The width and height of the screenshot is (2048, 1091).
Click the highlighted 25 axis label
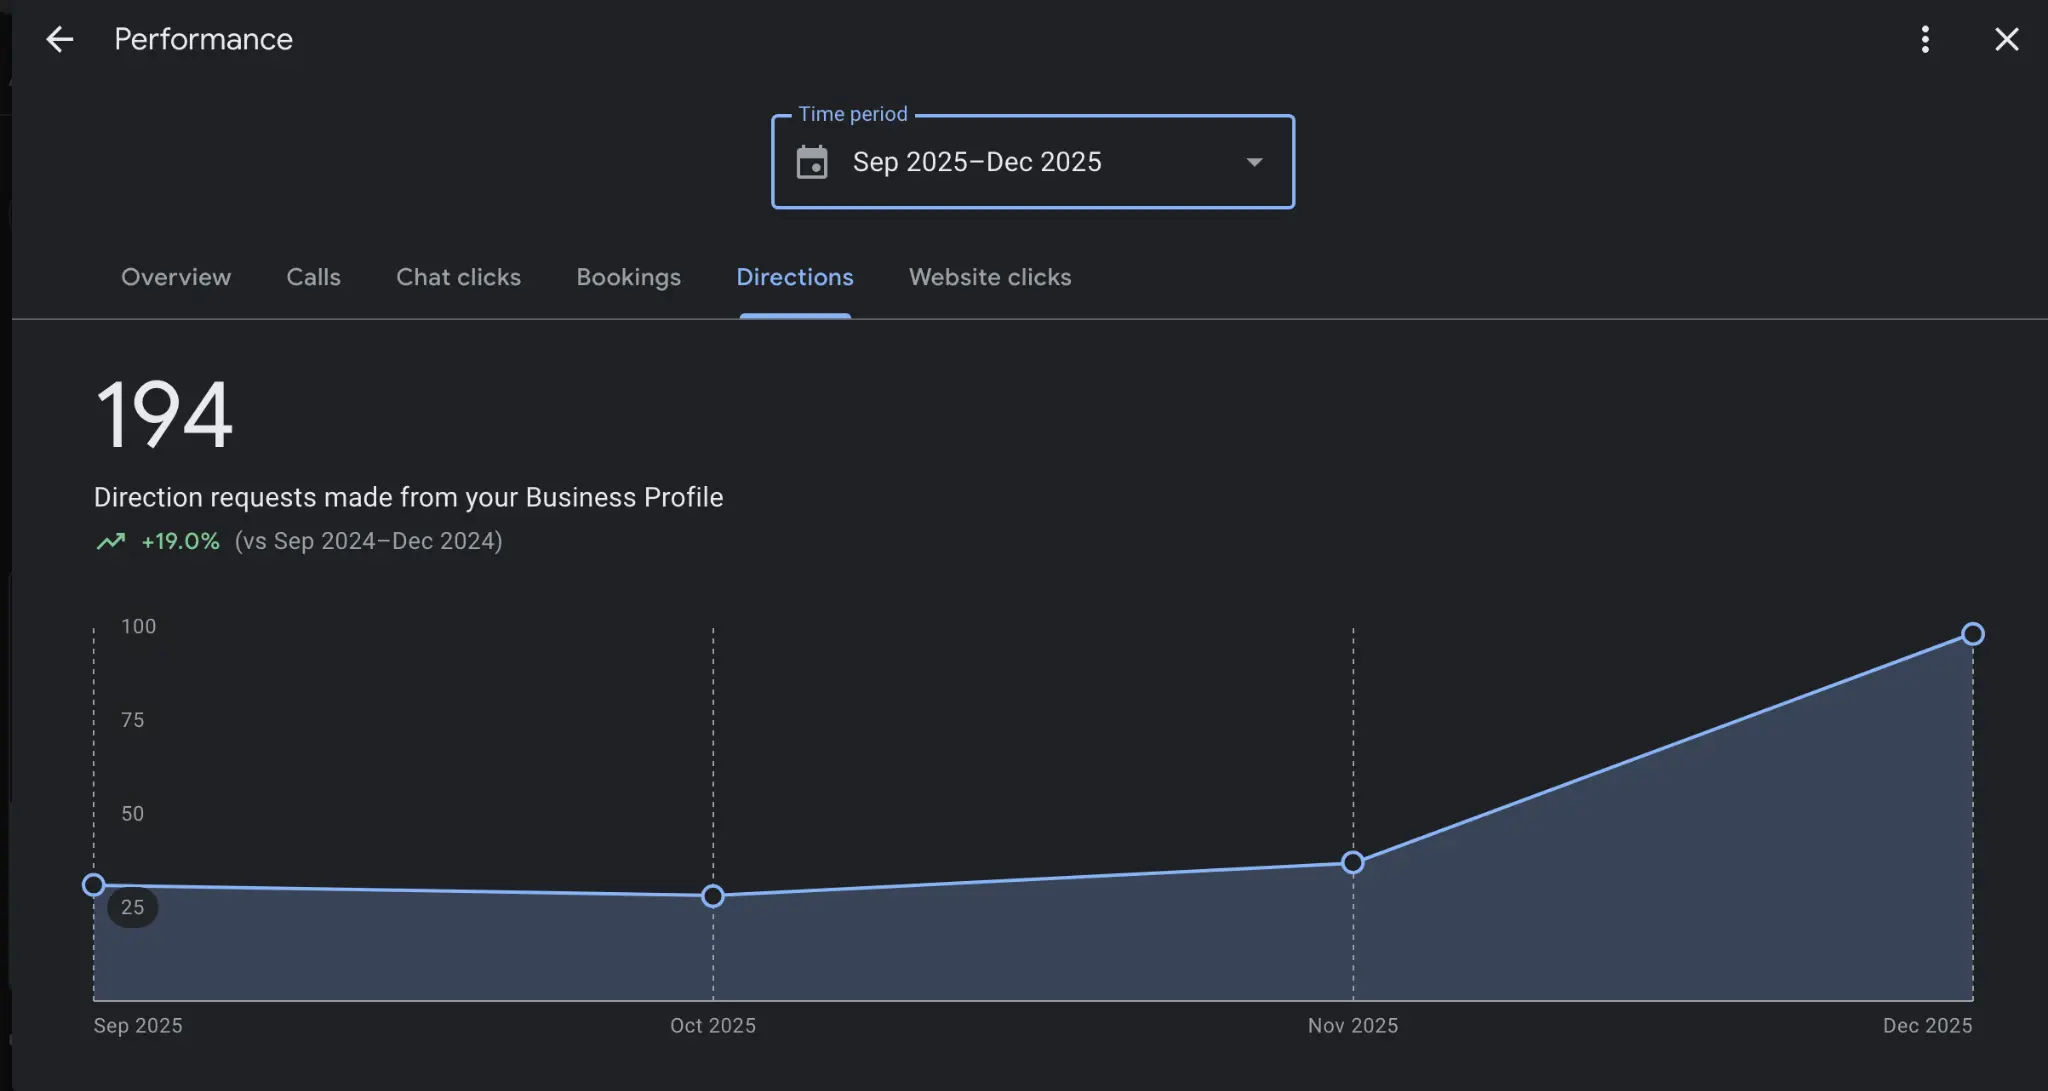(x=133, y=907)
